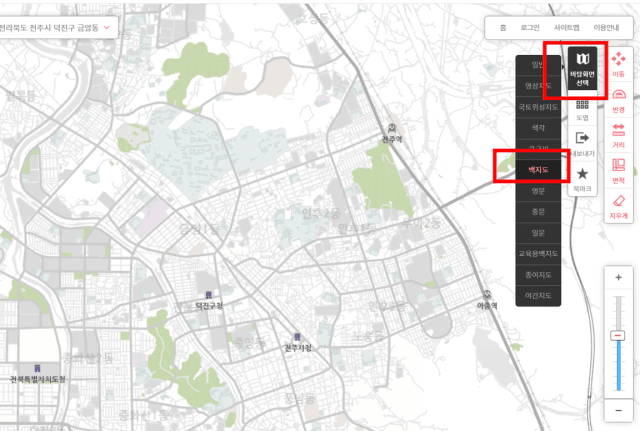Zoom out with the minus button
The image size is (640, 431).
[618, 410]
